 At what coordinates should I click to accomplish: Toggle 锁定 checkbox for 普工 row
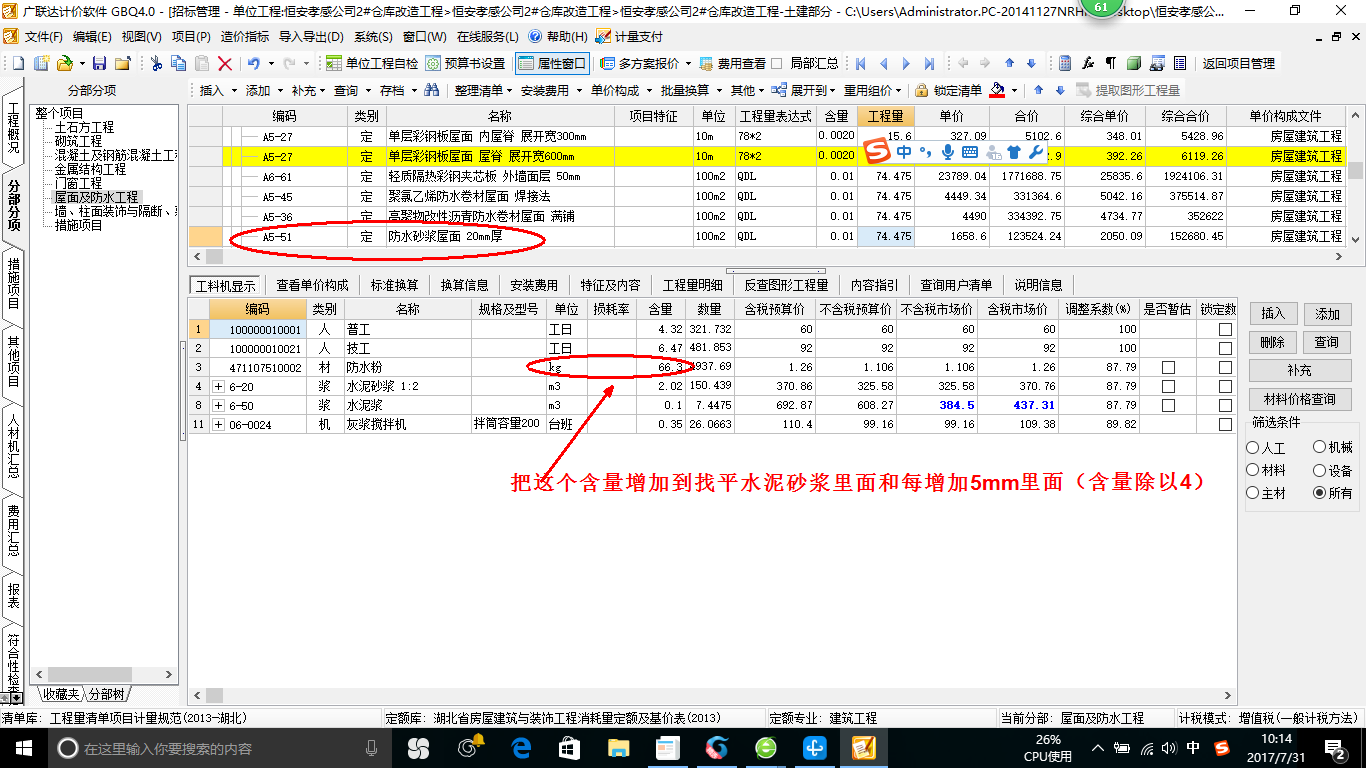(1225, 329)
